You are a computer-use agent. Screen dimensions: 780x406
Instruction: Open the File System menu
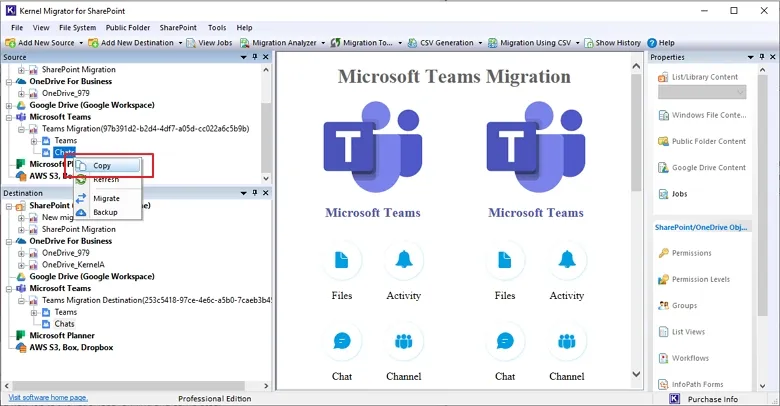click(77, 27)
